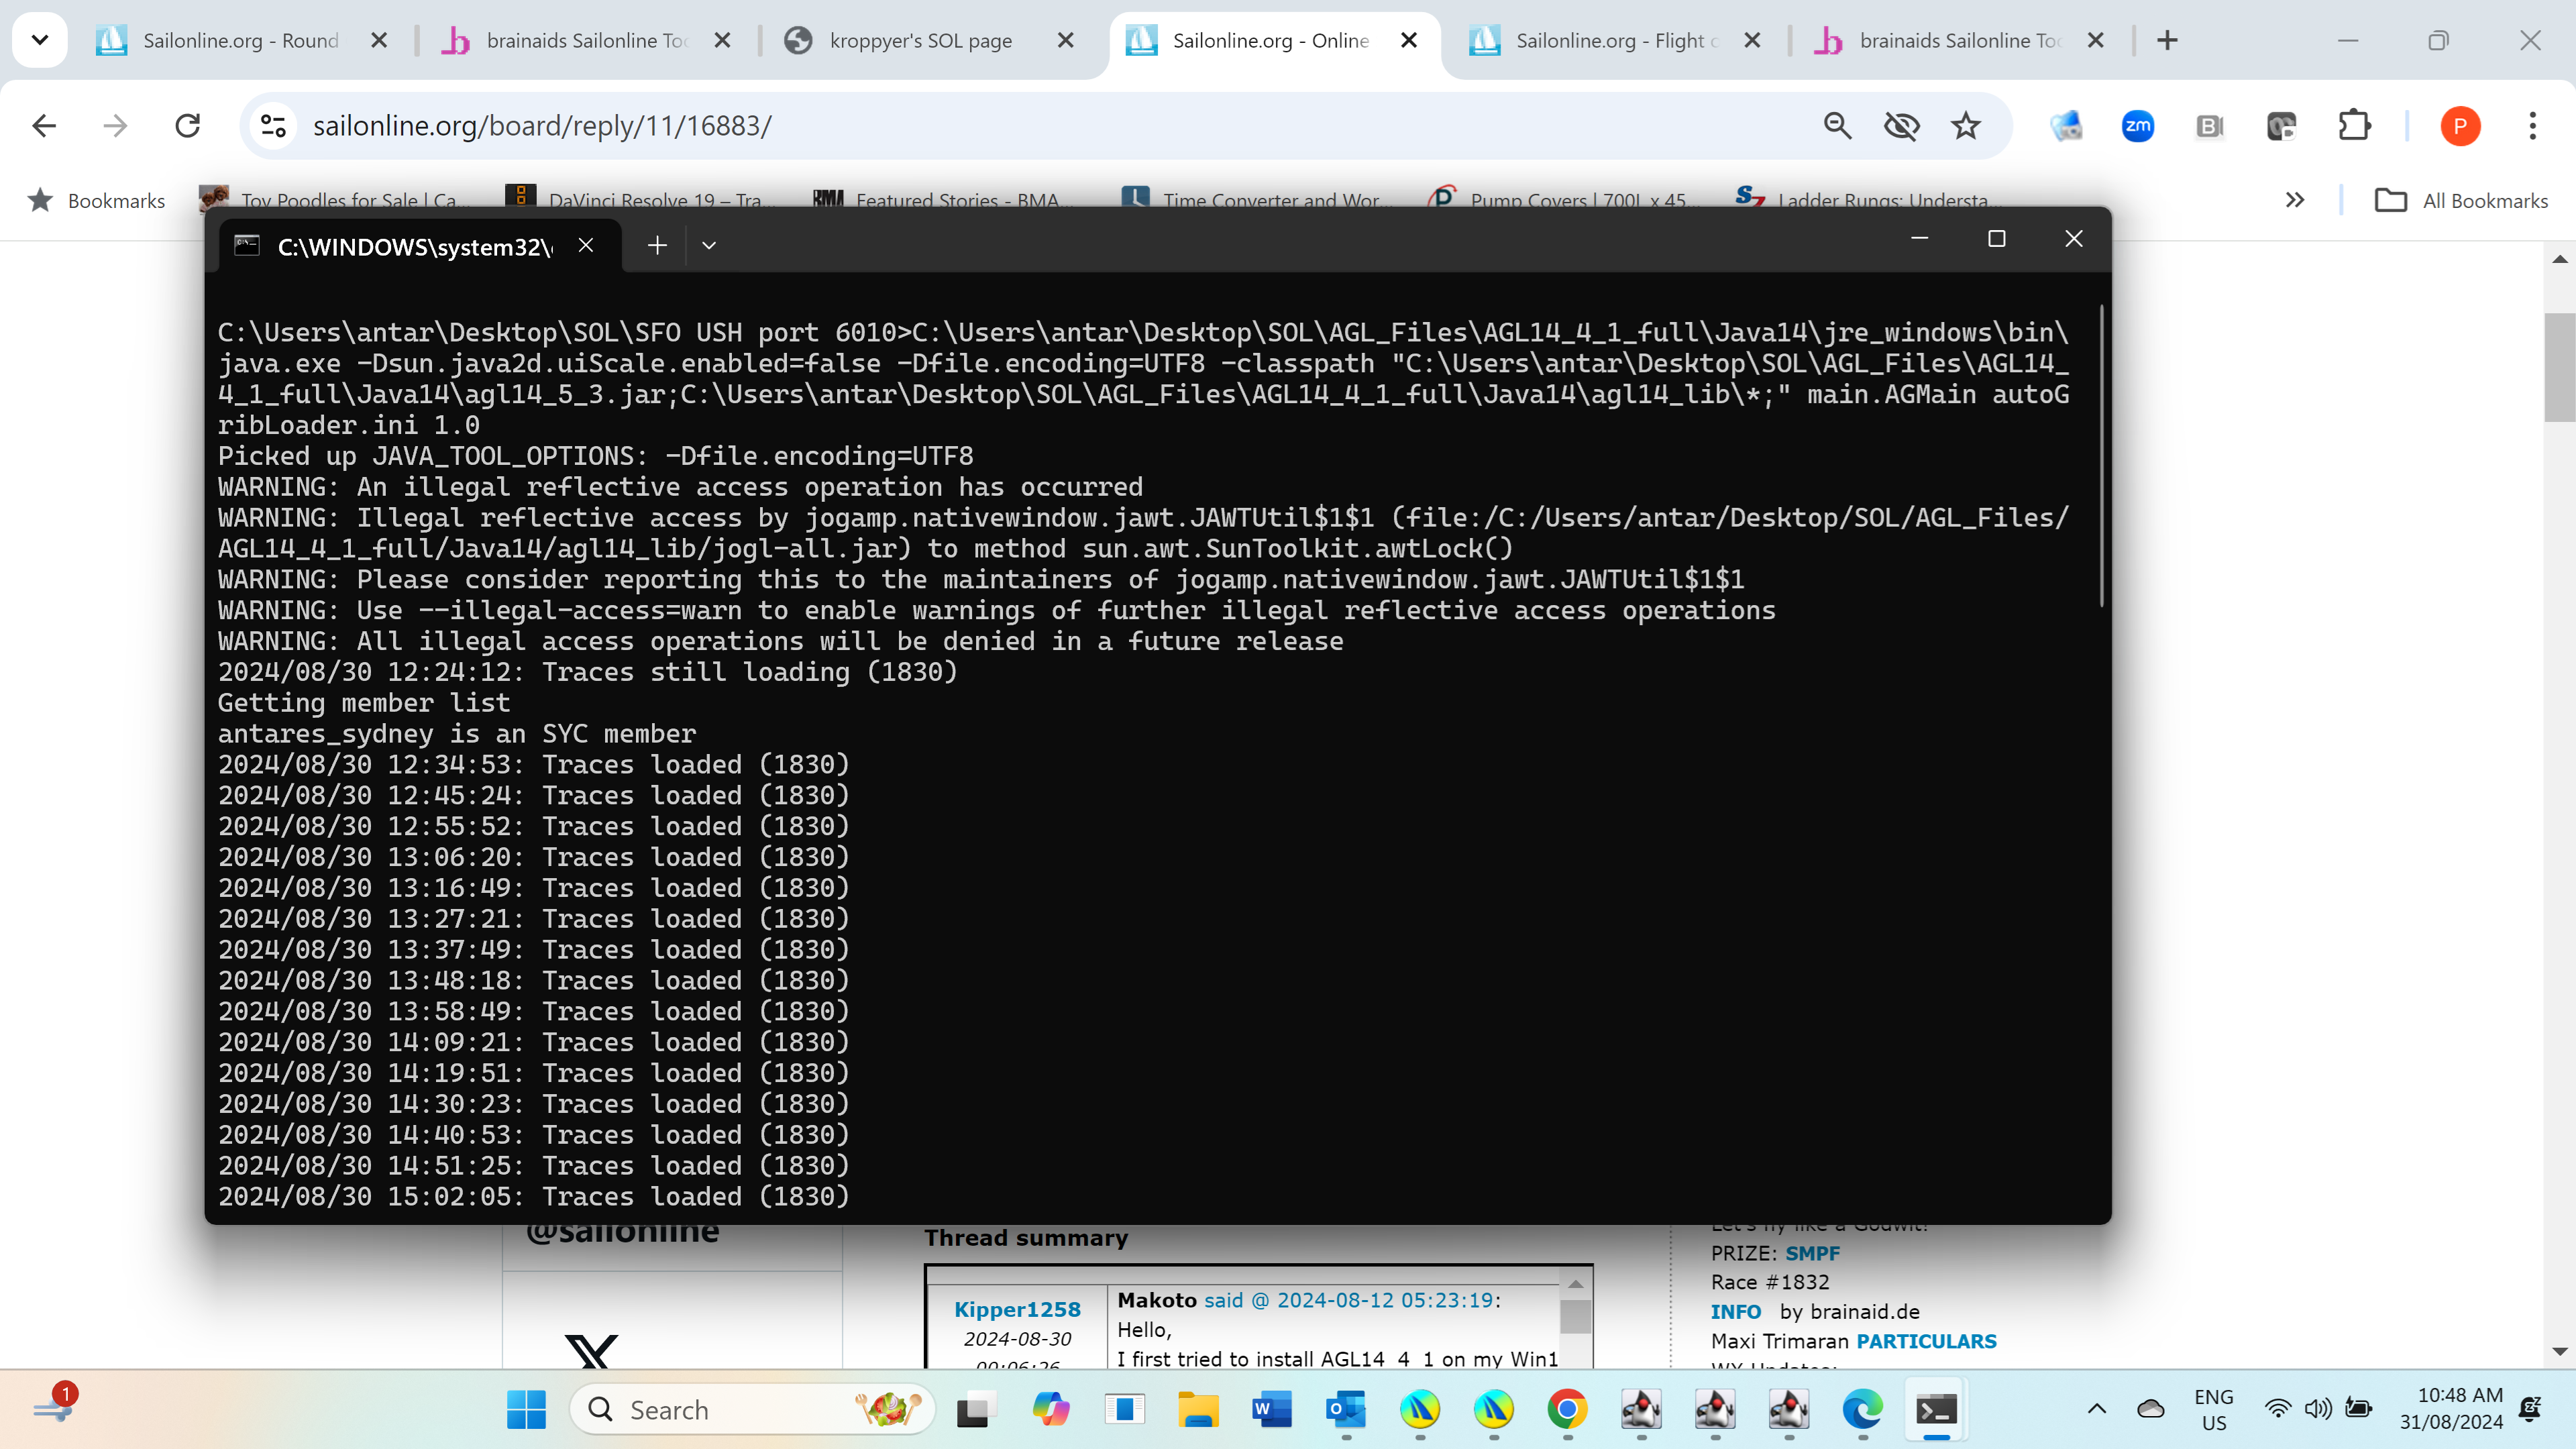The width and height of the screenshot is (2576, 1449).
Task: Open Microsoft Edge from the taskbar
Action: [x=1862, y=1410]
